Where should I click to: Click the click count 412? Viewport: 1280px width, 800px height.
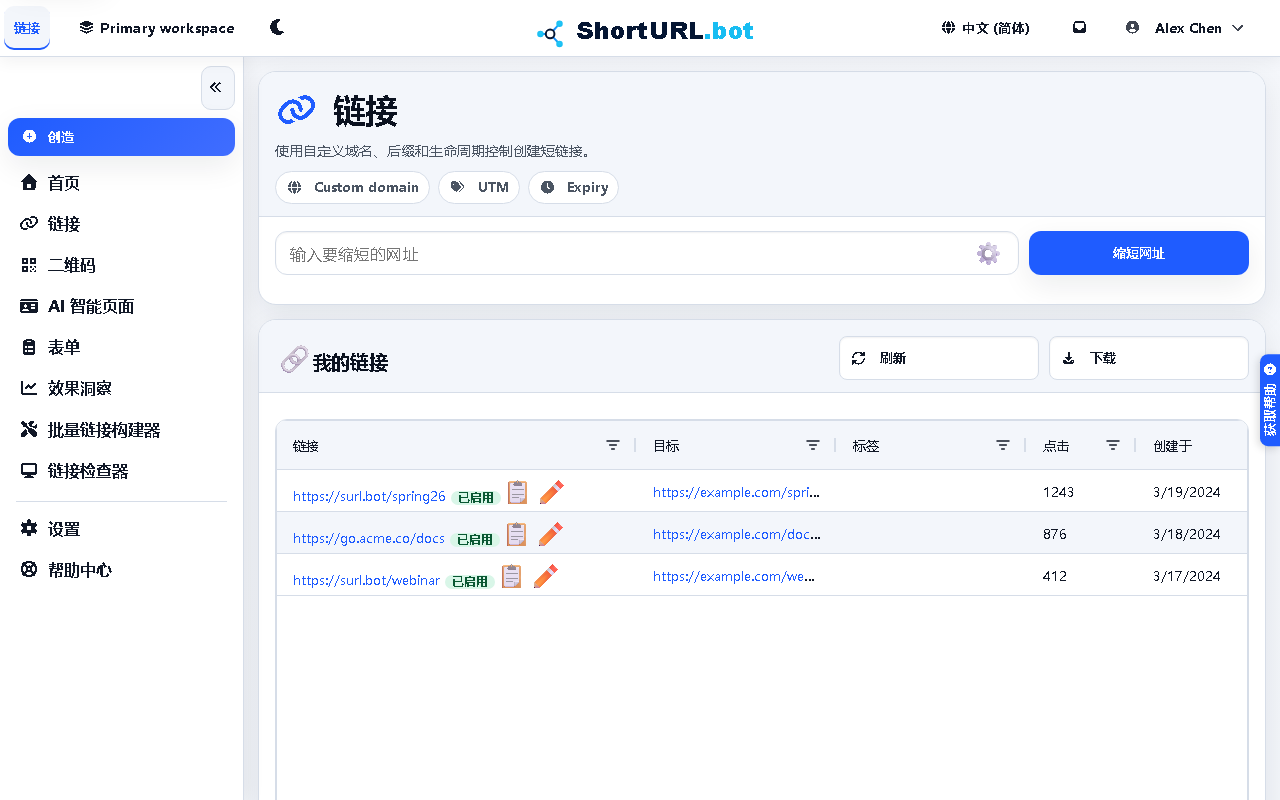[1055, 576]
